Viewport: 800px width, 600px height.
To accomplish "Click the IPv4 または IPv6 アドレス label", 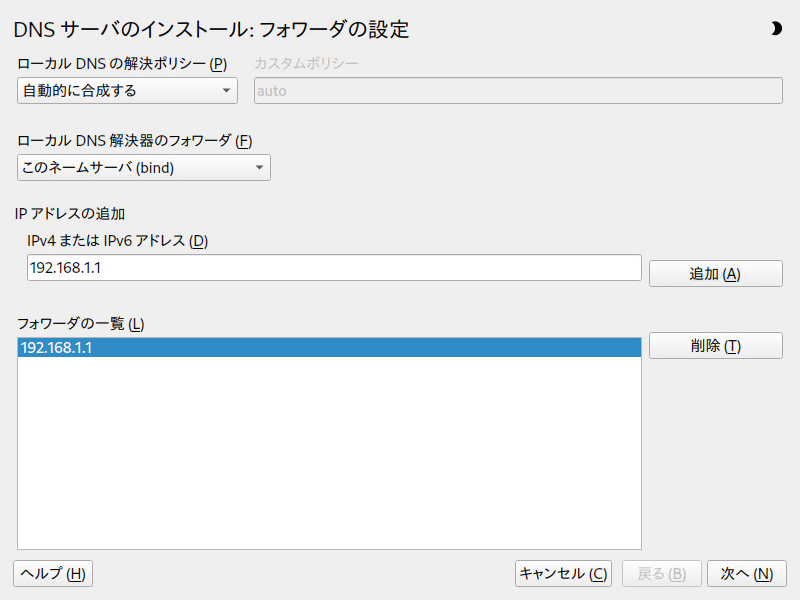I will pos(117,240).
